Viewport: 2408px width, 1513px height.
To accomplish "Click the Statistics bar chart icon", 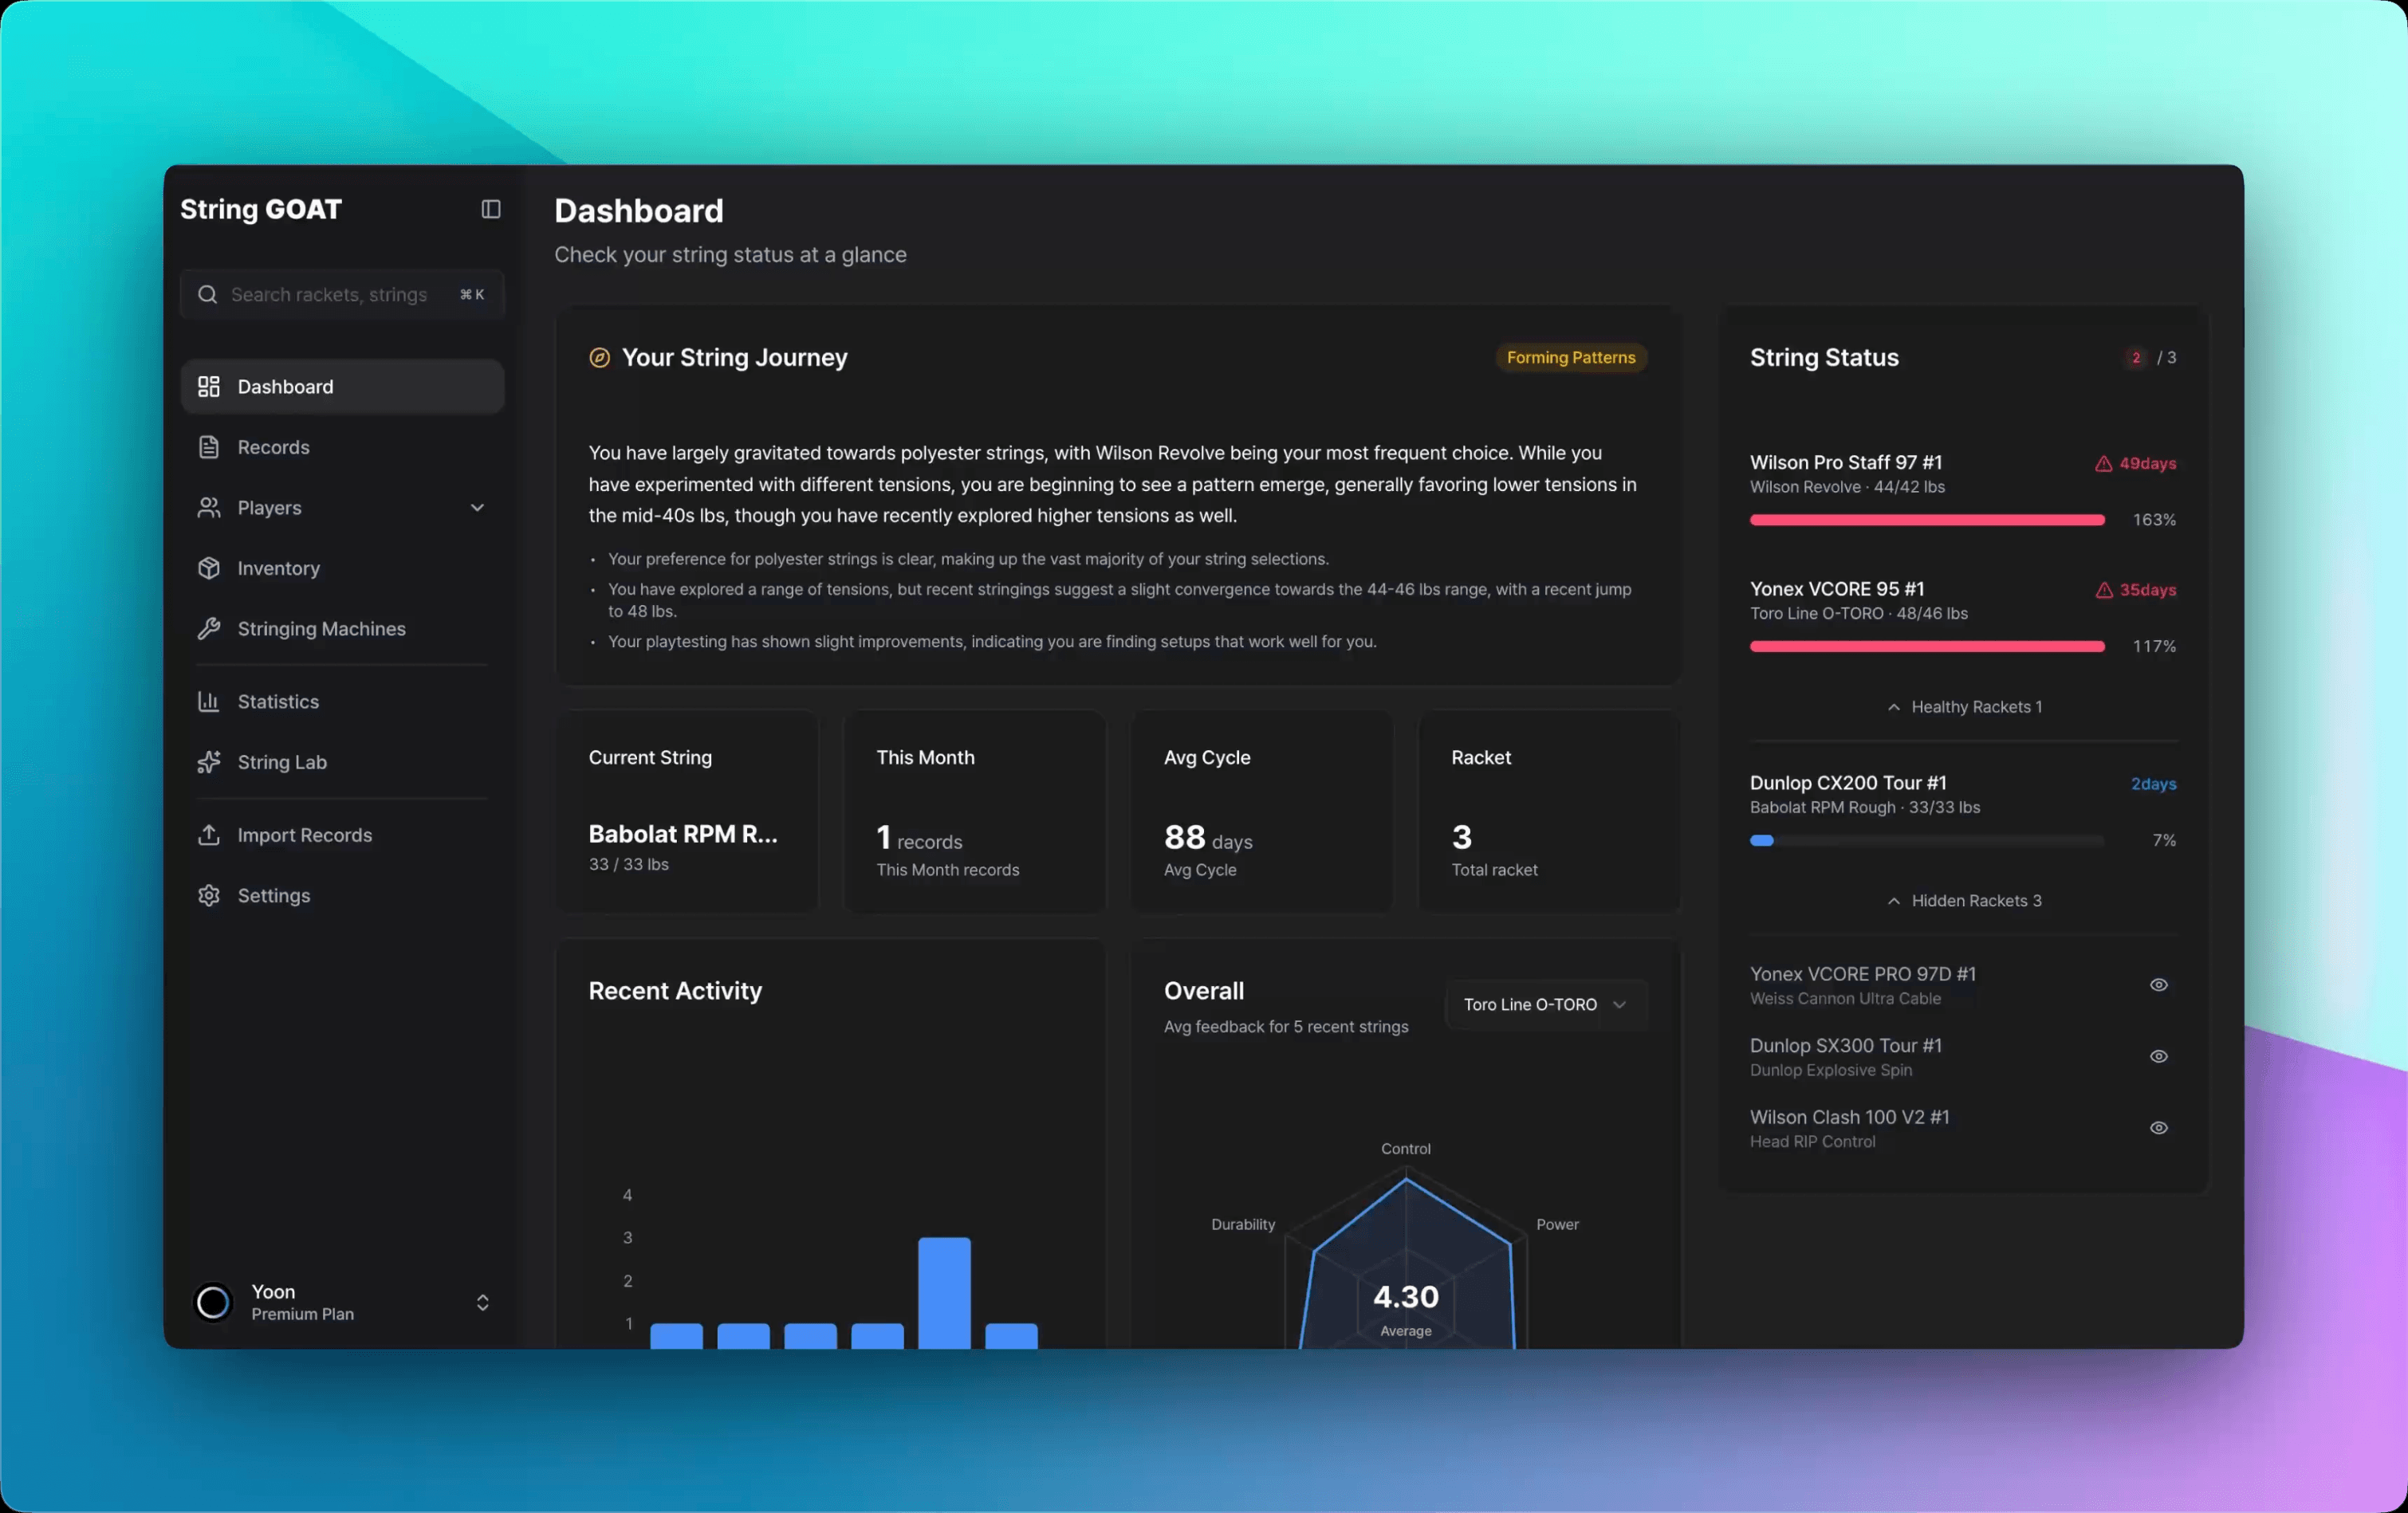I will pyautogui.click(x=208, y=702).
